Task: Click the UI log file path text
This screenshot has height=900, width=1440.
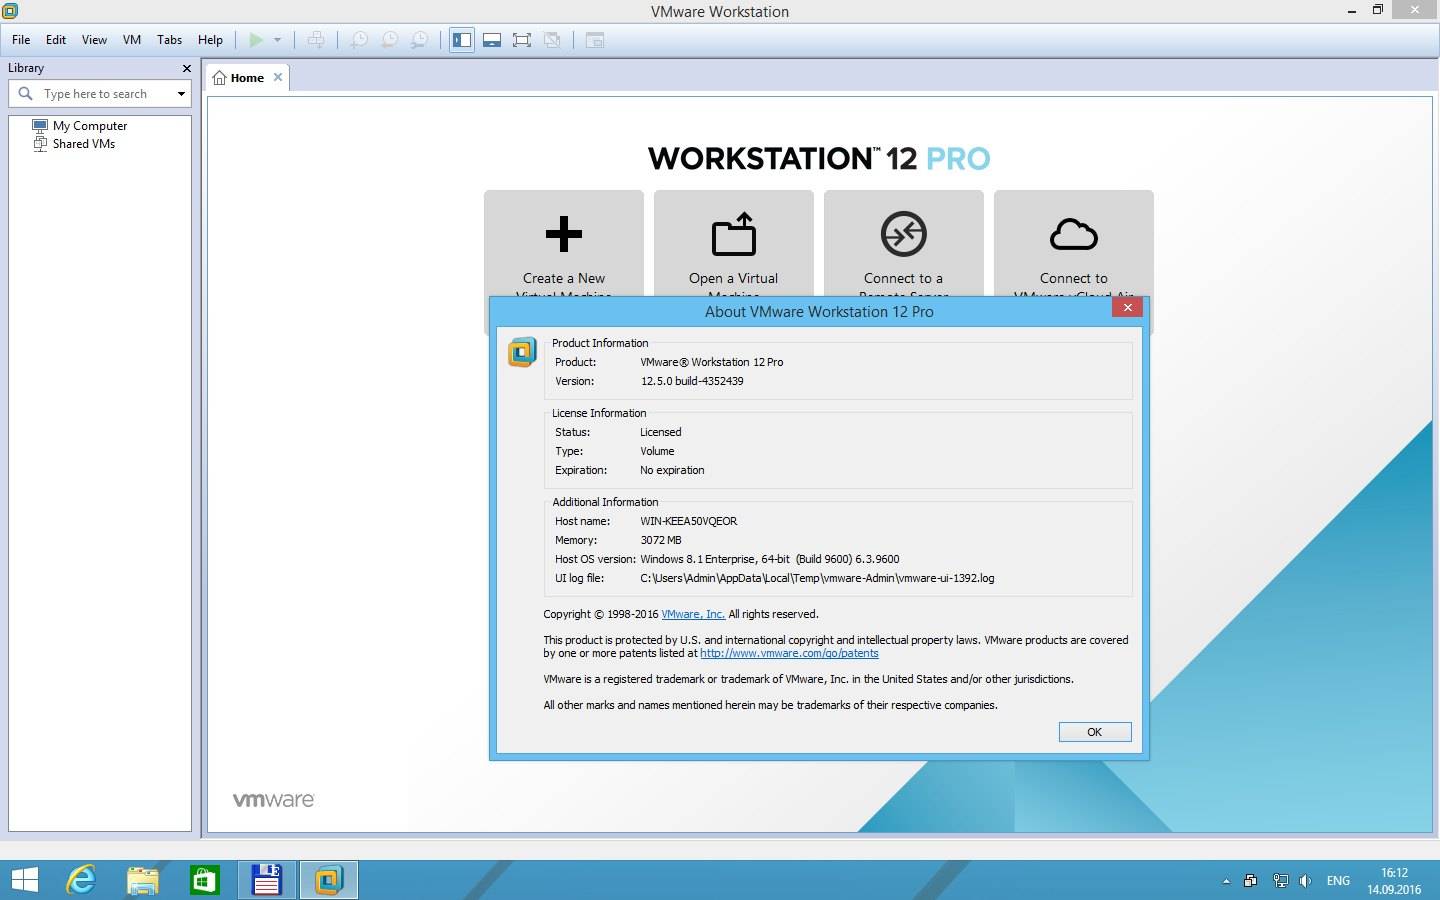Action: [x=817, y=578]
